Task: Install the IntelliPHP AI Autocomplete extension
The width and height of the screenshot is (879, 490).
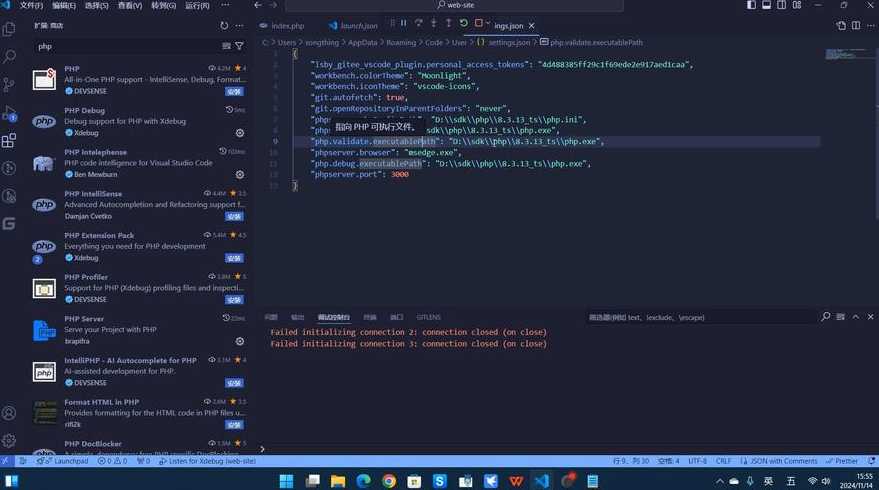Action: [x=234, y=383]
